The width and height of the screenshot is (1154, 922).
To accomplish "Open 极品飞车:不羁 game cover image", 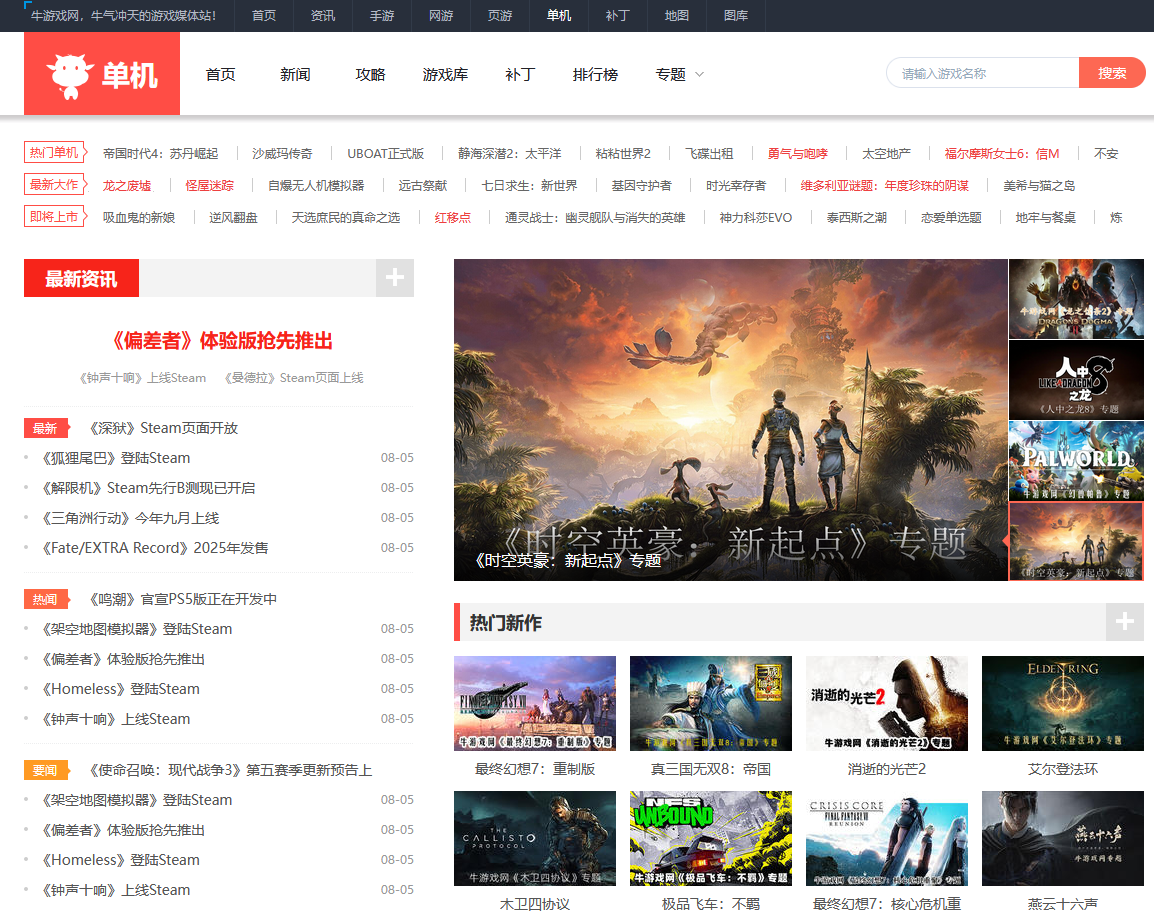I will 710,838.
